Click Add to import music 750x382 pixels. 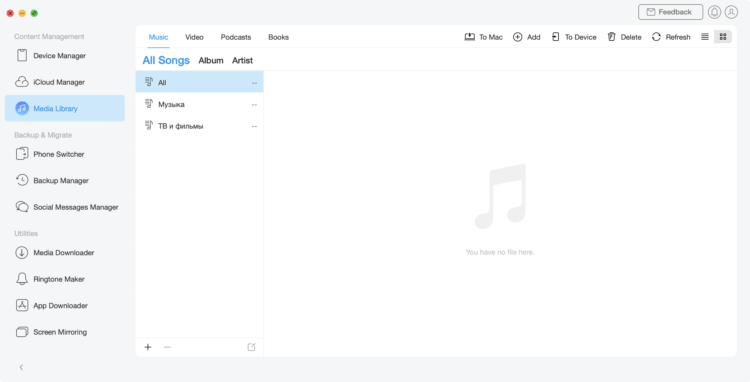(x=527, y=37)
